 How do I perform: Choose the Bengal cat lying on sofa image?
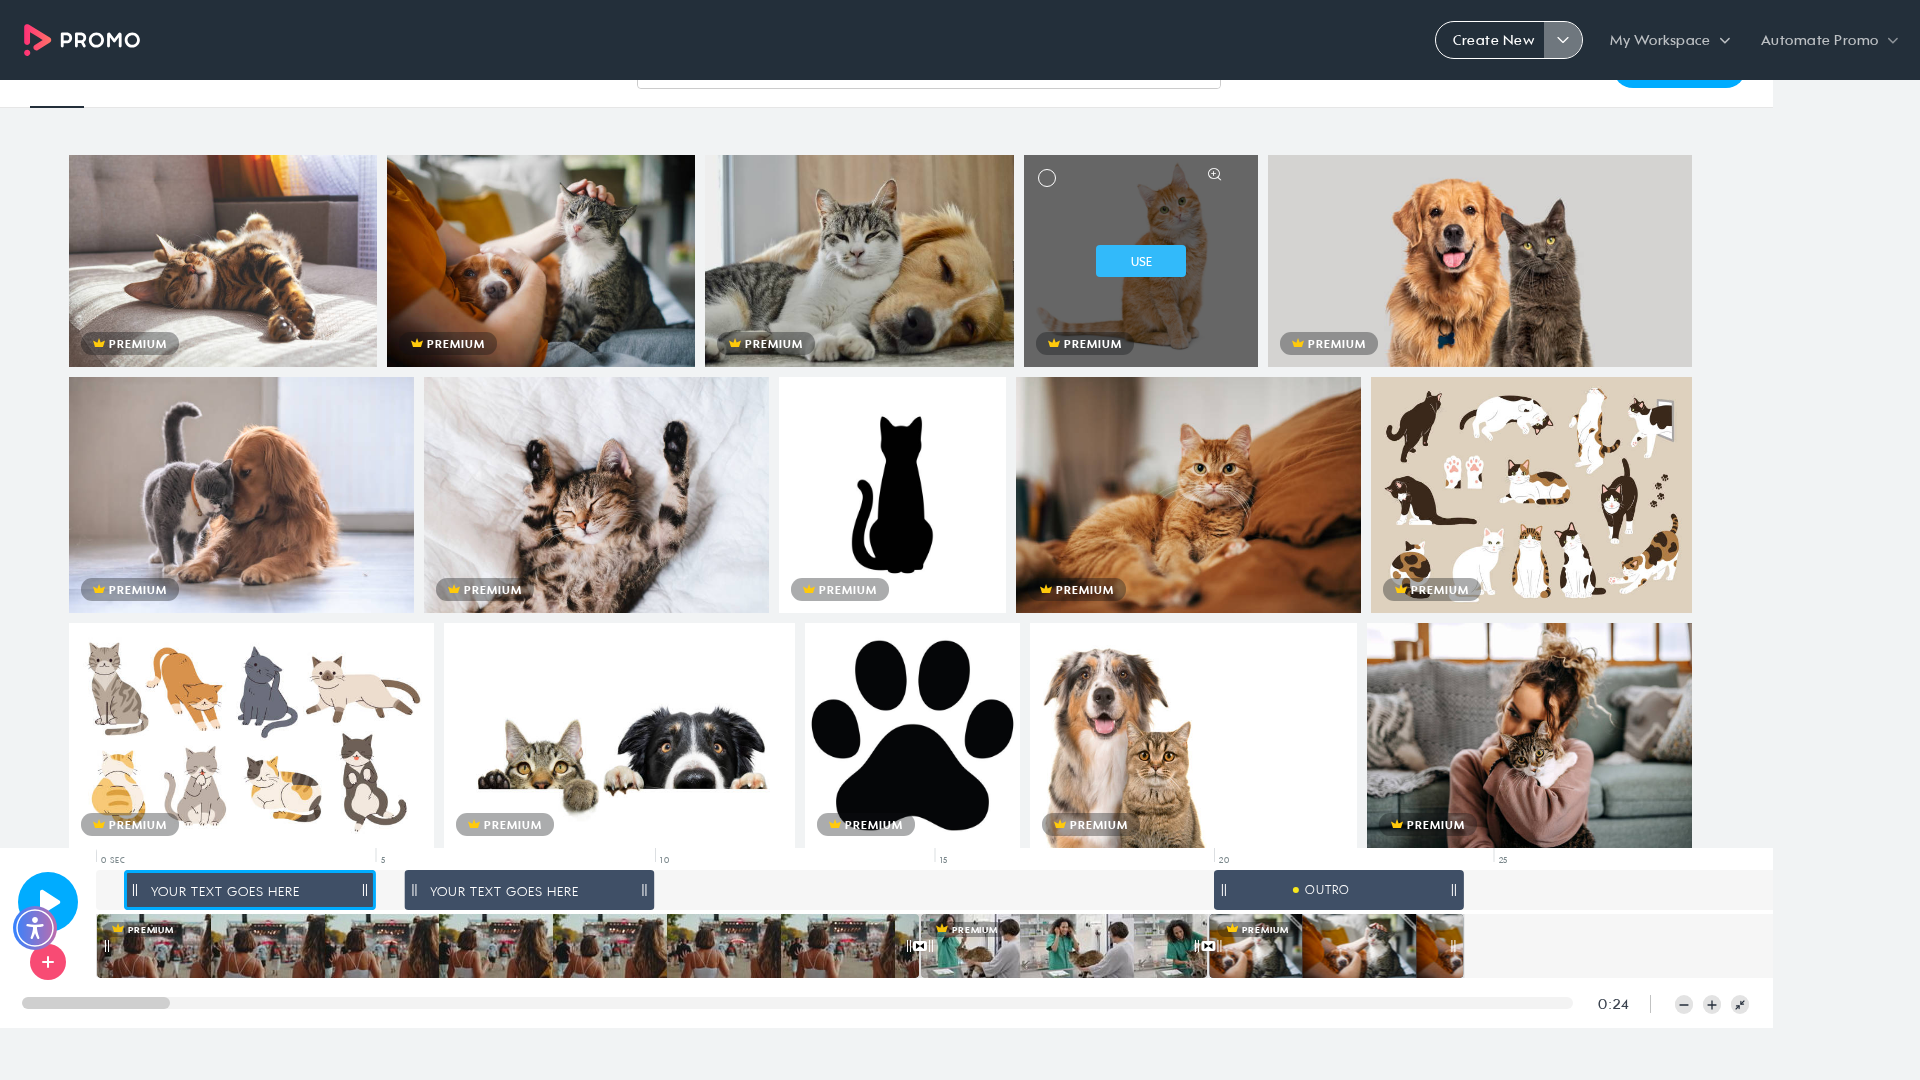click(223, 261)
